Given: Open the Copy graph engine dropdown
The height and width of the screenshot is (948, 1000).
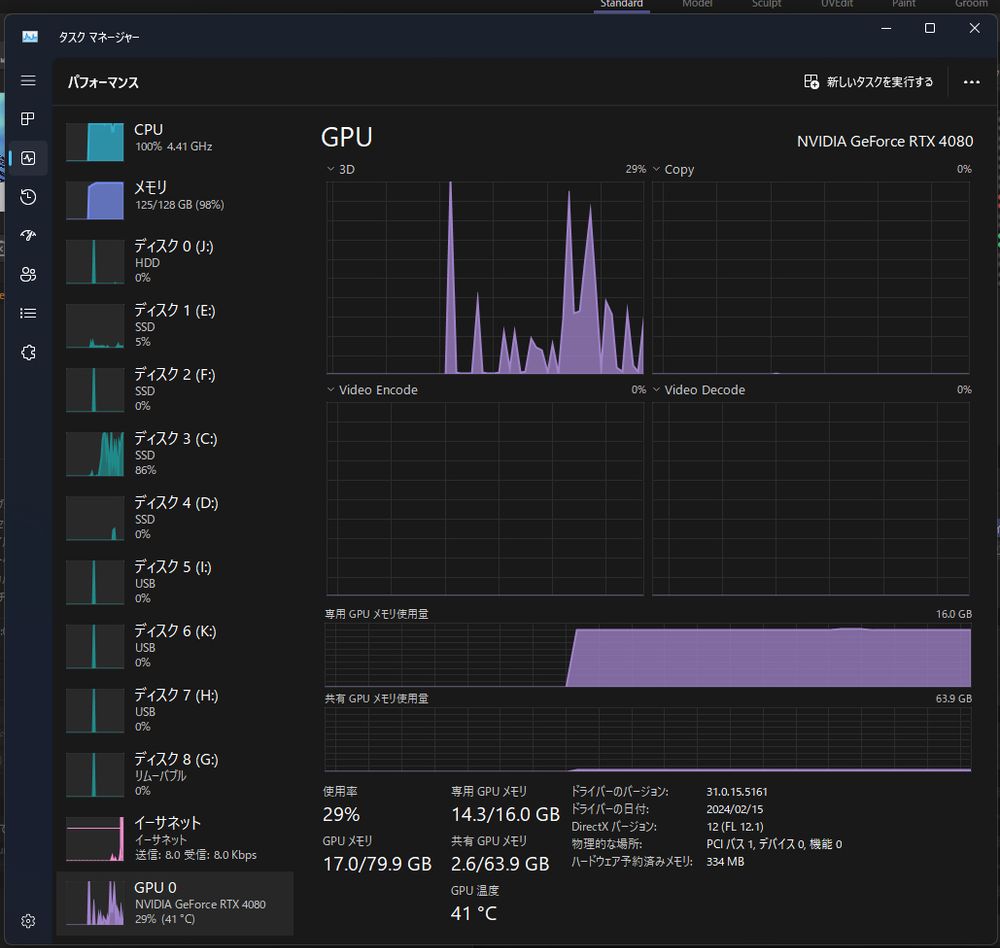Looking at the screenshot, I should [x=673, y=169].
